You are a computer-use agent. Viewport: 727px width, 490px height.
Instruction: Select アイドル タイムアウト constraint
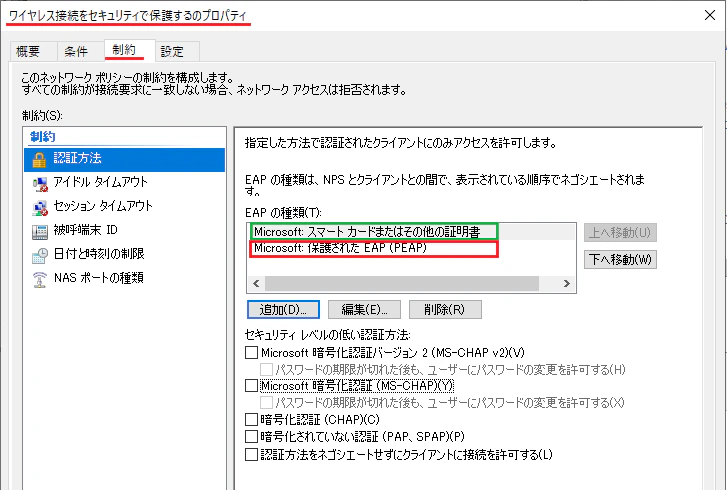[x=124, y=183]
